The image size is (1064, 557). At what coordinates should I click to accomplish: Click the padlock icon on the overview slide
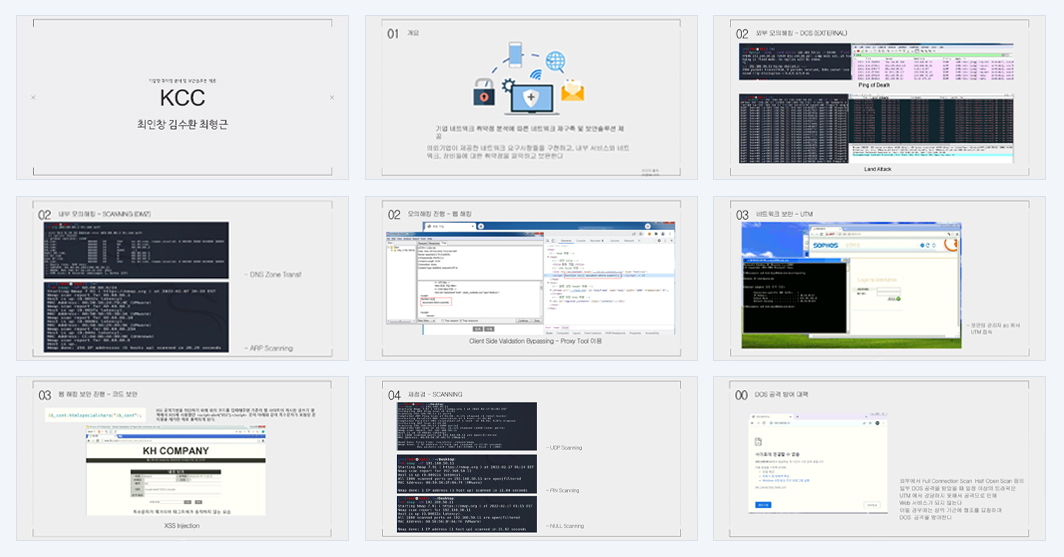[483, 92]
